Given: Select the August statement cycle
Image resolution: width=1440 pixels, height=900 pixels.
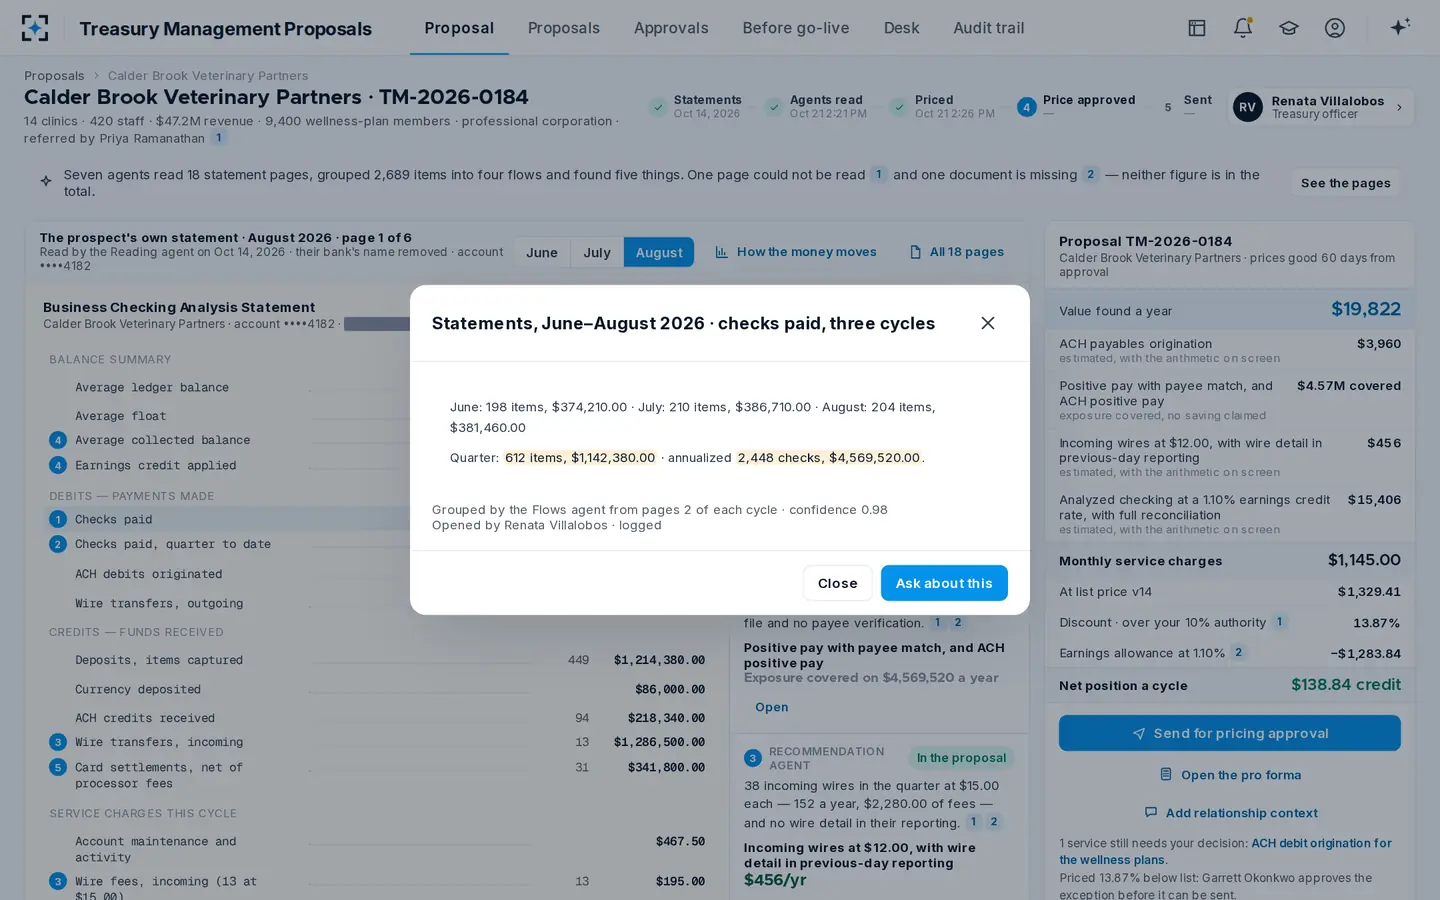Looking at the screenshot, I should [x=659, y=252].
